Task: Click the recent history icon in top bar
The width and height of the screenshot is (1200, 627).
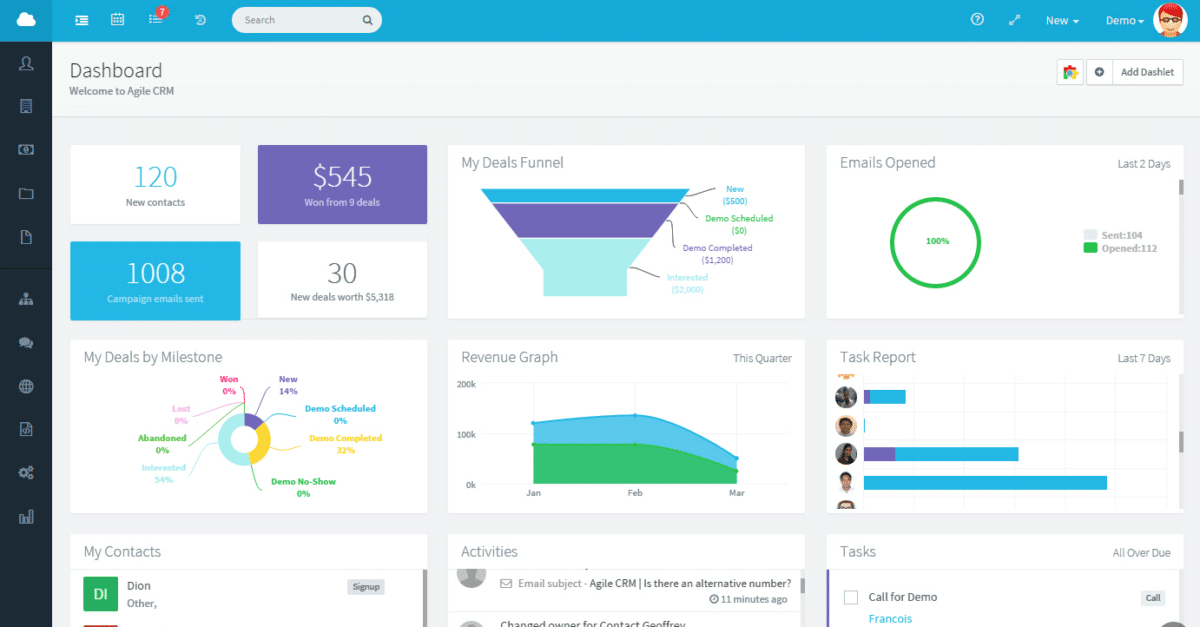Action: [x=200, y=19]
